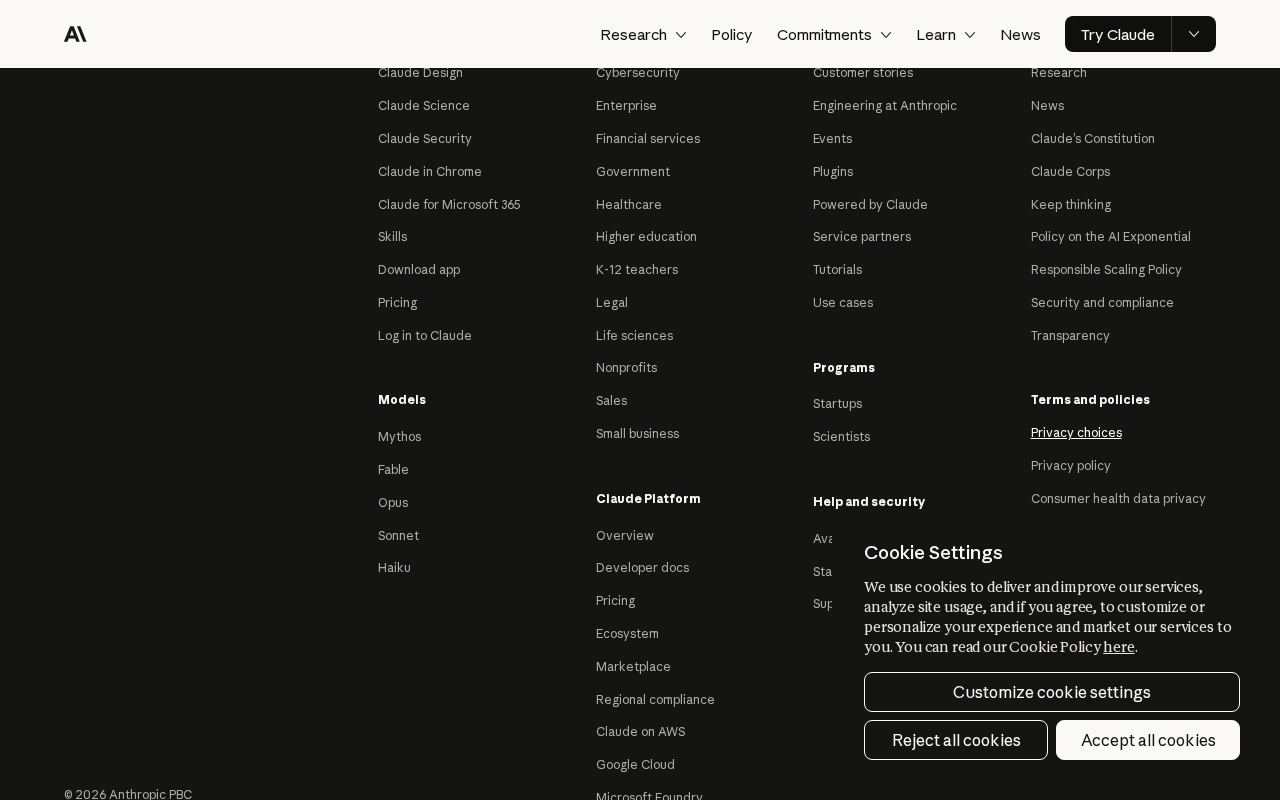Open the Legal footer link
The width and height of the screenshot is (1280, 800).
(x=612, y=302)
